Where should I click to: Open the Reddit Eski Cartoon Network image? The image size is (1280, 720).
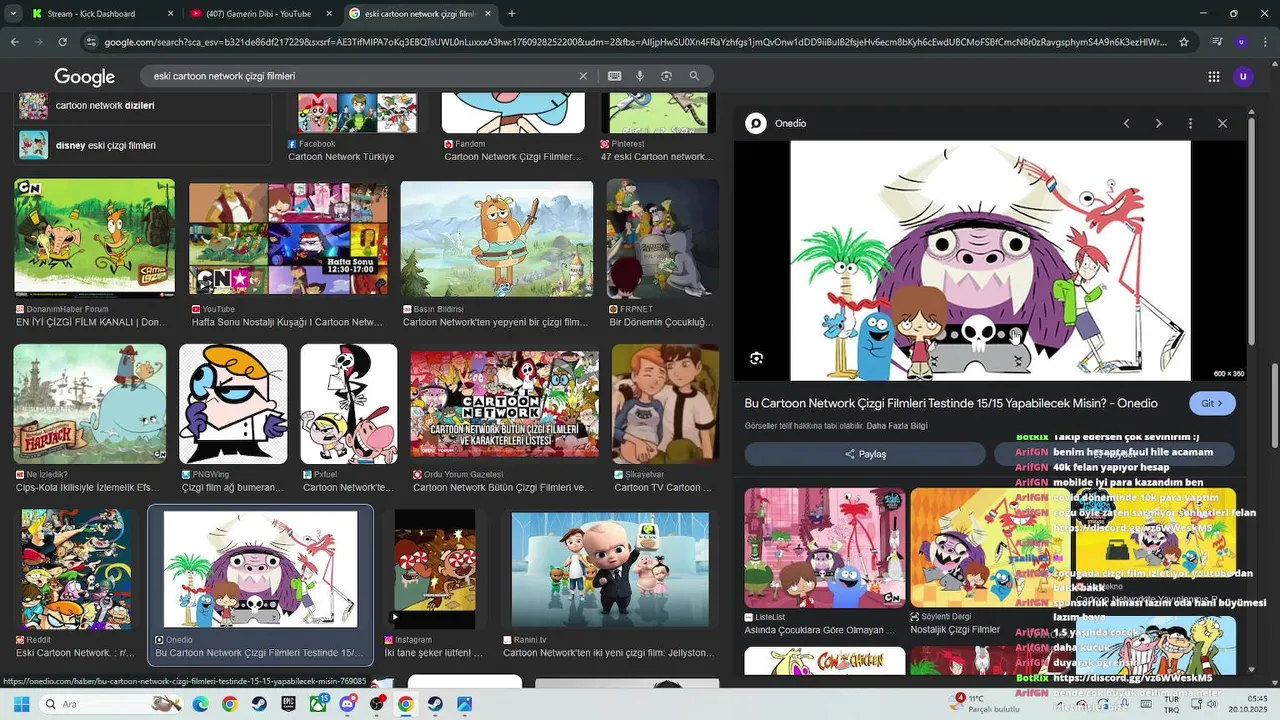[76, 569]
